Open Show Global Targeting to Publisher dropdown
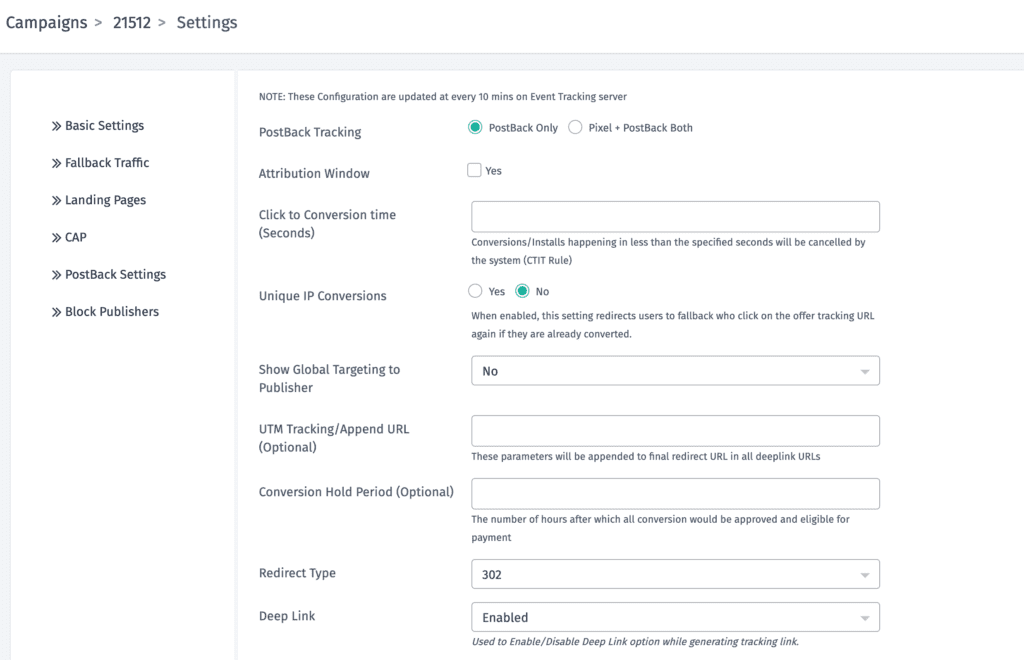This screenshot has width=1024, height=660. pos(675,371)
